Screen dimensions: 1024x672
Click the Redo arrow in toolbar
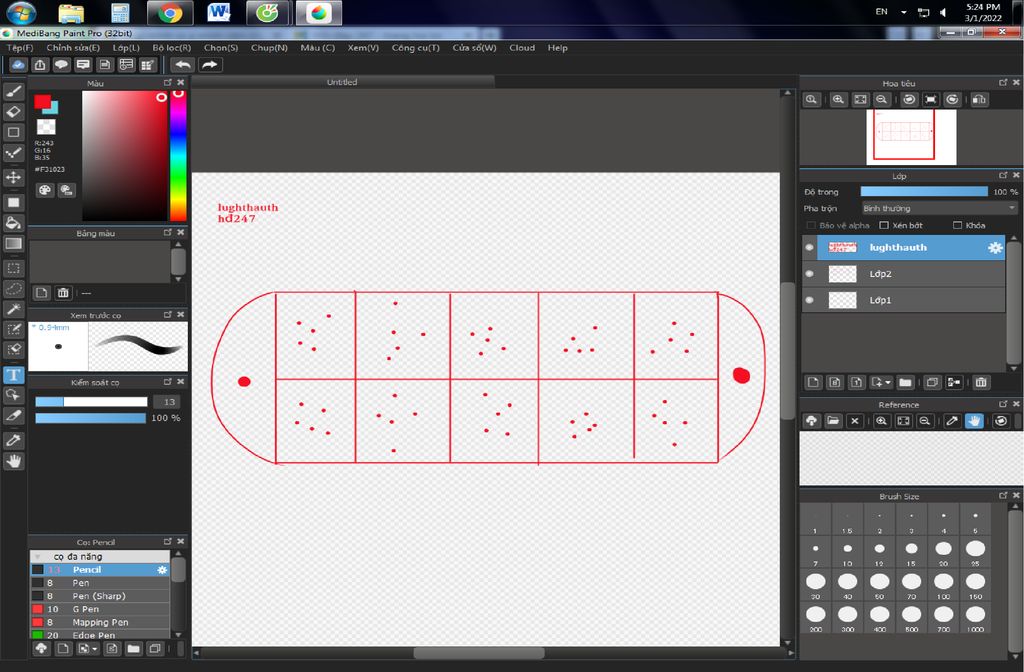point(210,65)
